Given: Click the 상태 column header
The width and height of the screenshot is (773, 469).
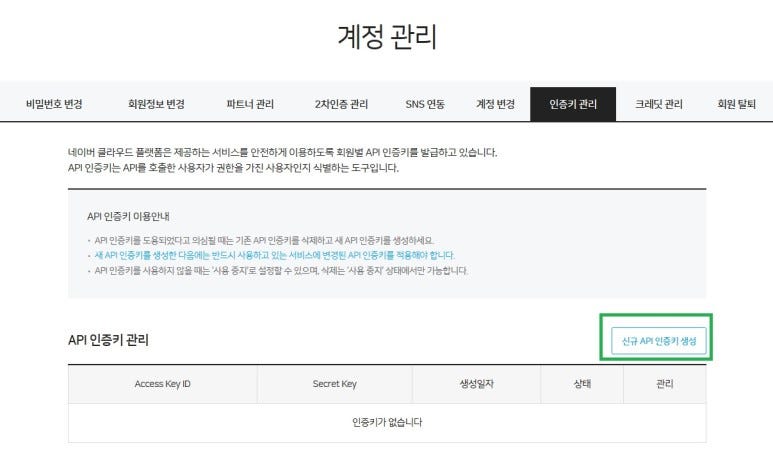Looking at the screenshot, I should pos(582,384).
